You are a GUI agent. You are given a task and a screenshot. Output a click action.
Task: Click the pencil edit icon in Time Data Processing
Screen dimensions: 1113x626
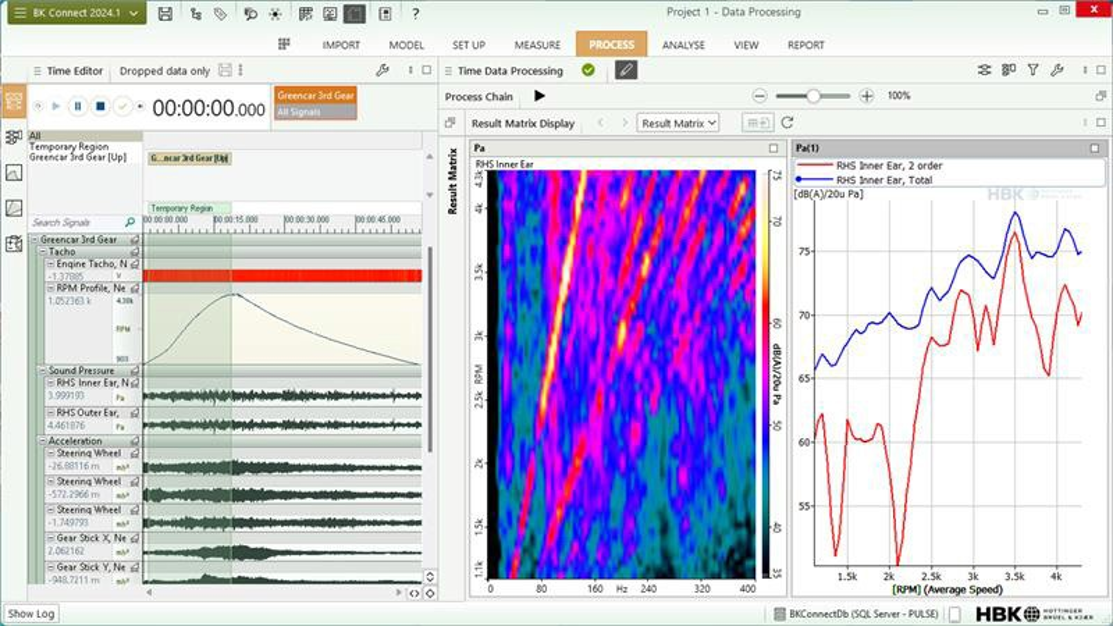pos(625,70)
